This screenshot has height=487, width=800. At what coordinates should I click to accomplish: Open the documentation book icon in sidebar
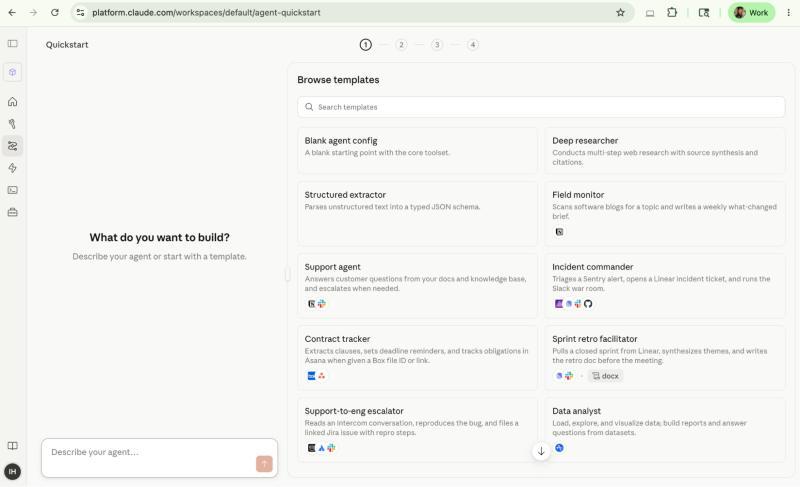[x=13, y=446]
